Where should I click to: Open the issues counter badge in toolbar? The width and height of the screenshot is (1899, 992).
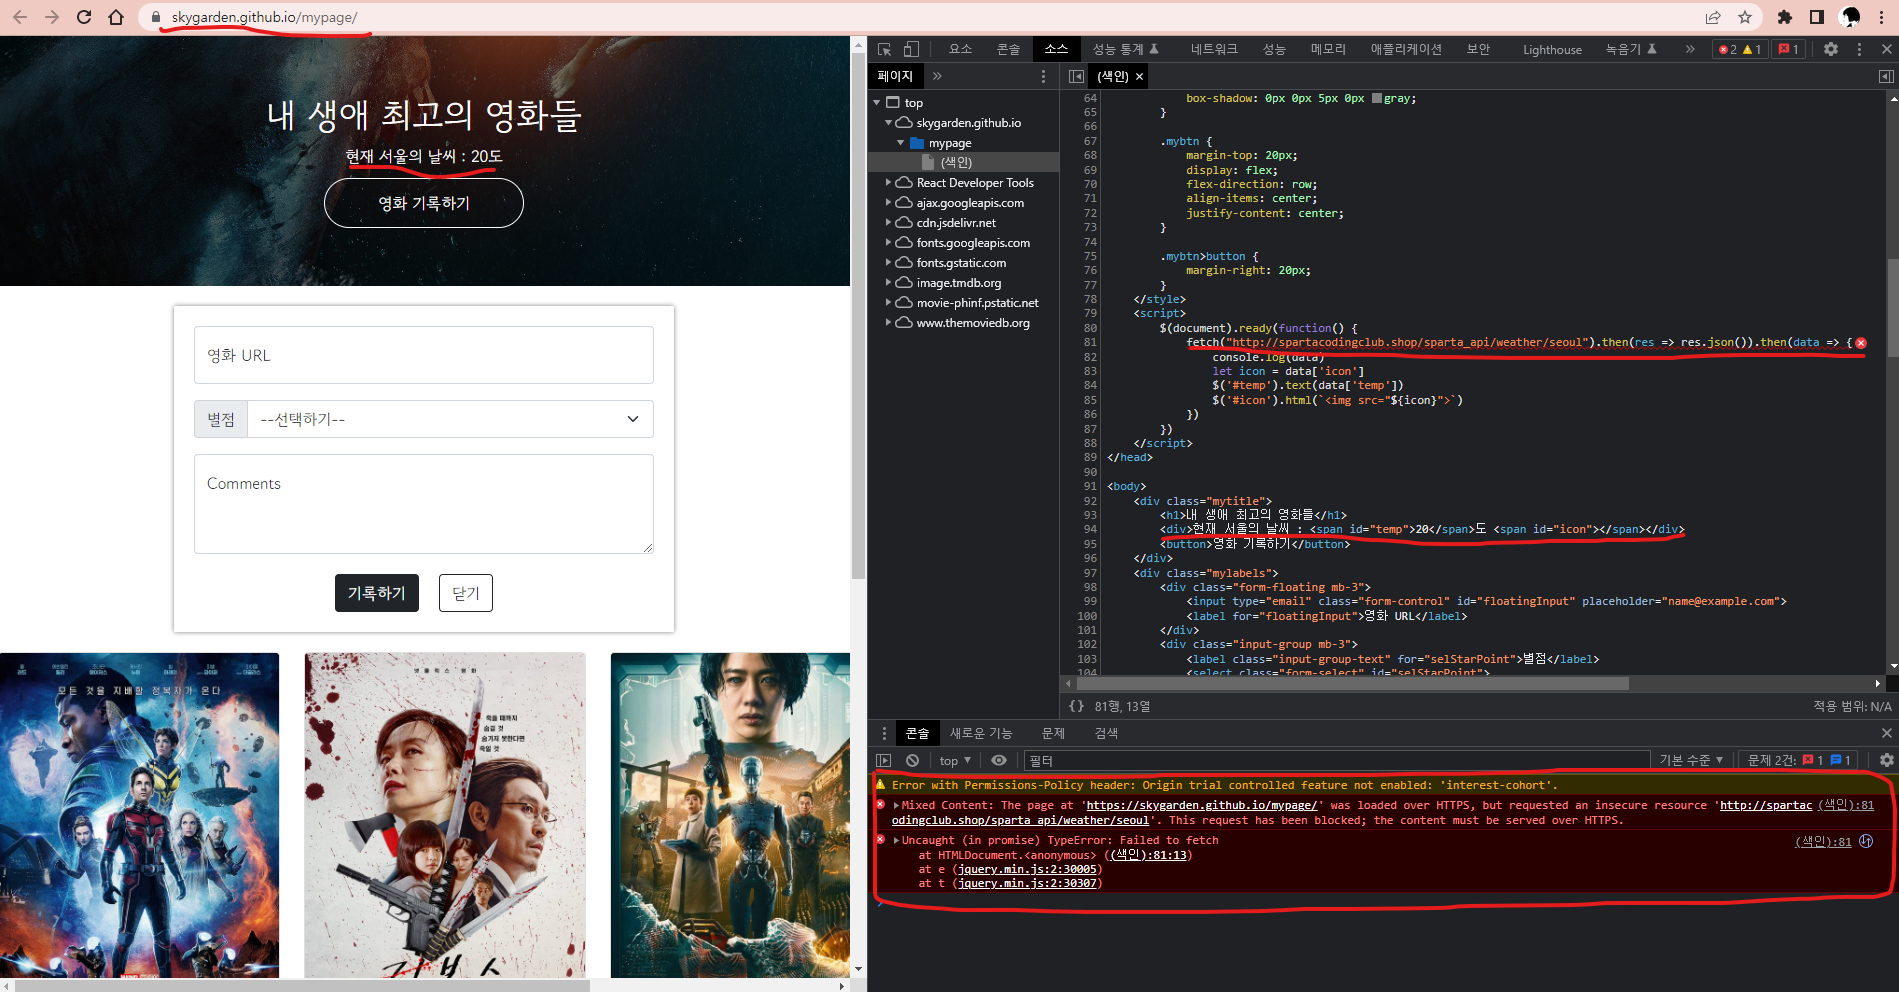point(1789,49)
